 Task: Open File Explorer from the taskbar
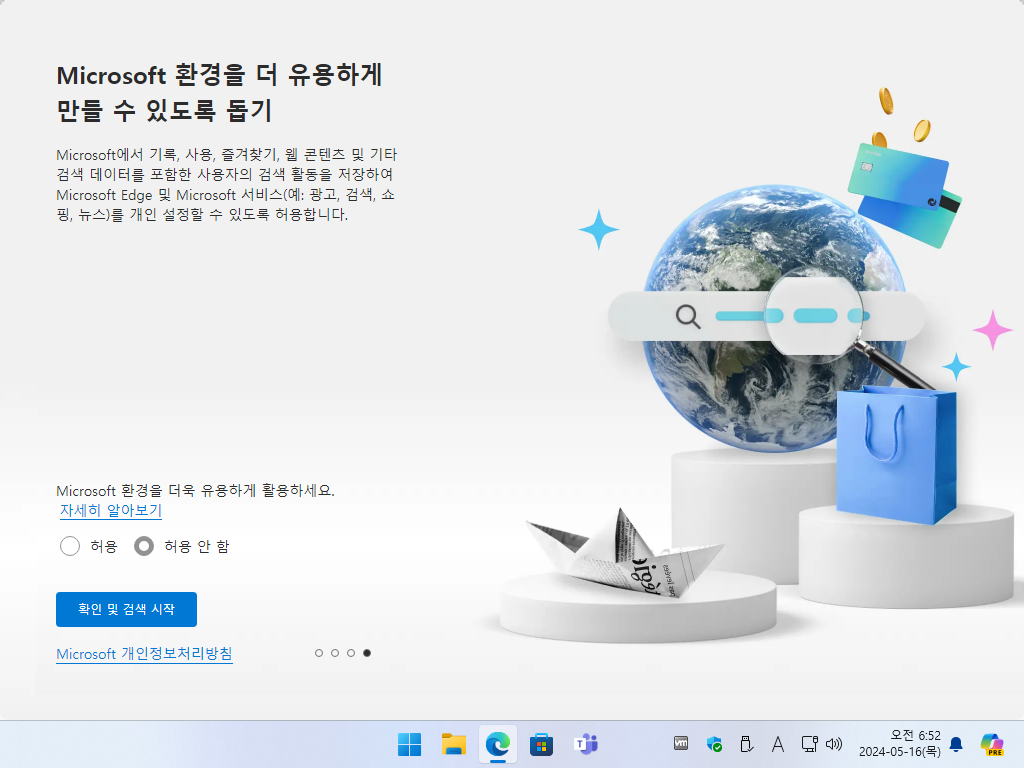453,744
